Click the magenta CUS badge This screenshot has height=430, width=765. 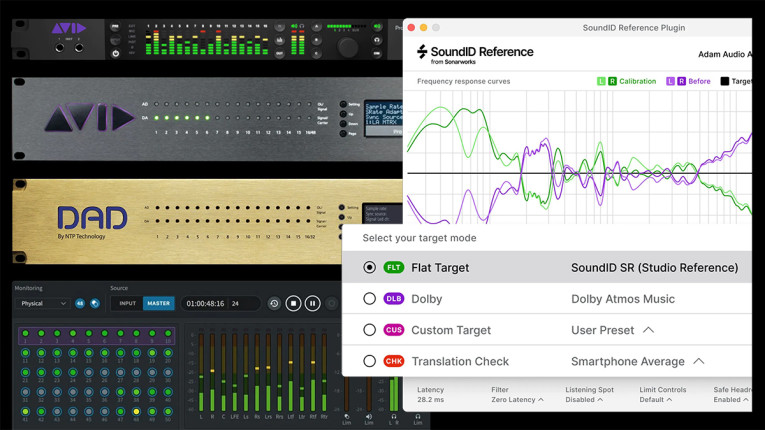pyautogui.click(x=393, y=330)
